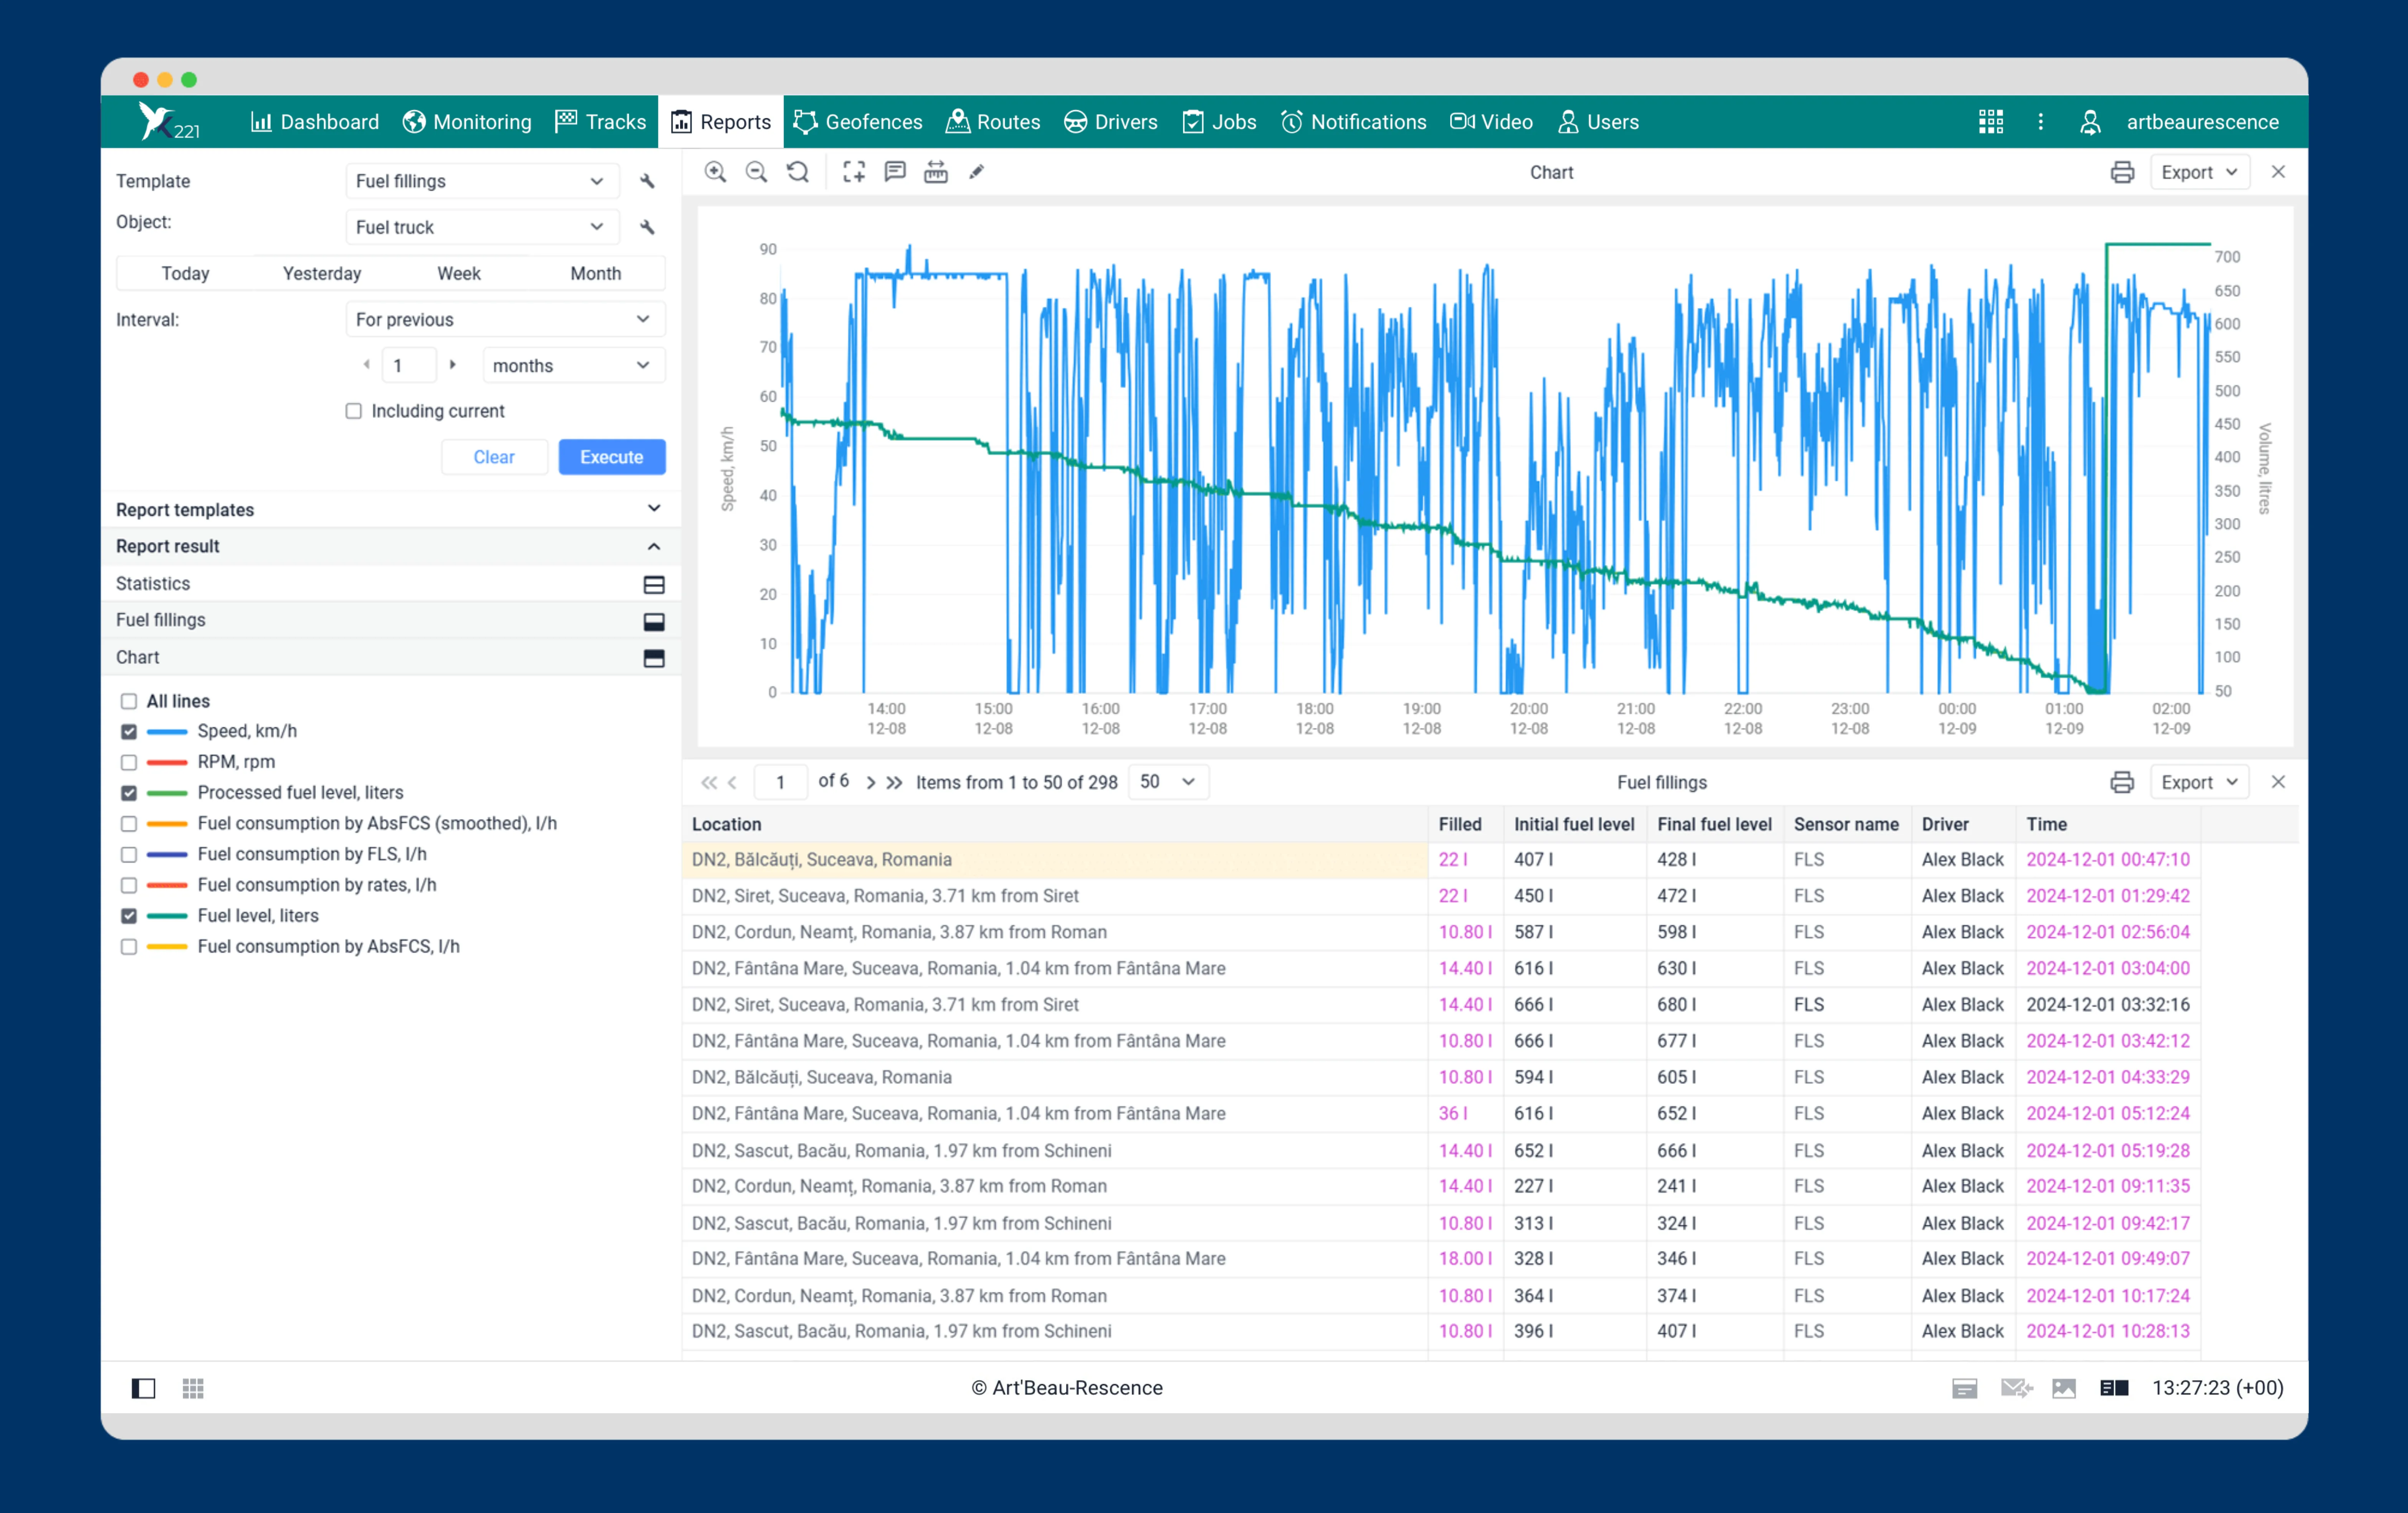Viewport: 2408px width, 1513px height.
Task: Check the All lines checkbox
Action: 129,701
